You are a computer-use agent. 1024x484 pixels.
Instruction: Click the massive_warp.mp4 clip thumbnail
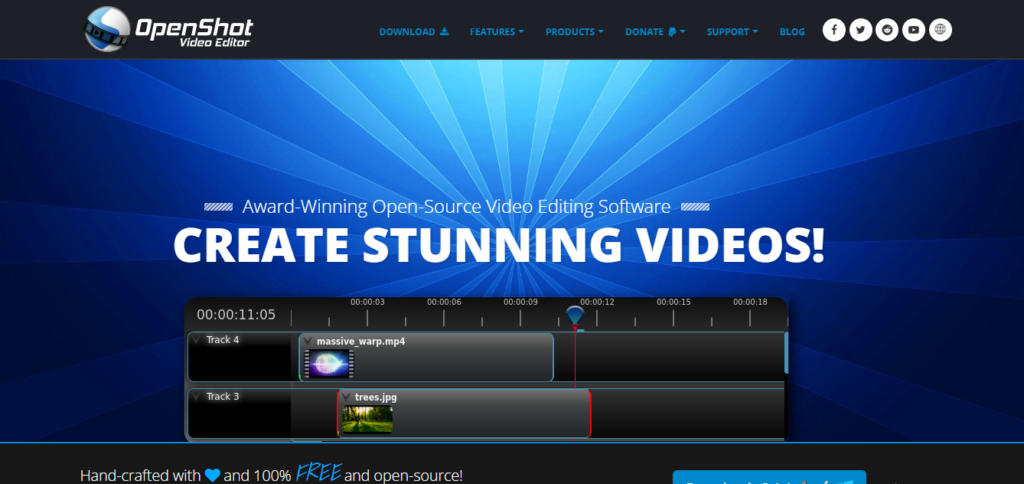(330, 364)
